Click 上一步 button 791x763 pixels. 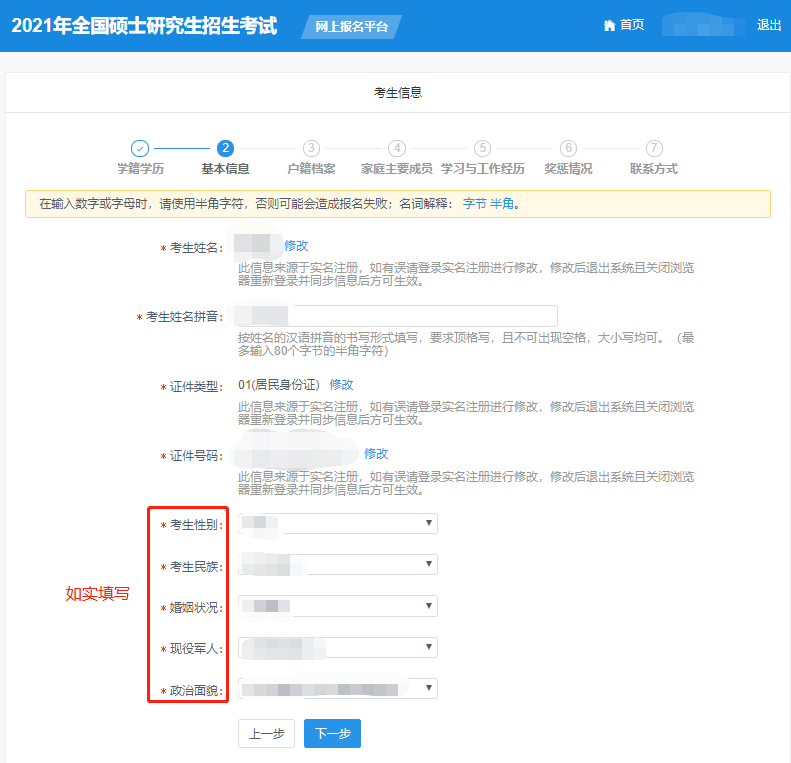click(x=266, y=734)
